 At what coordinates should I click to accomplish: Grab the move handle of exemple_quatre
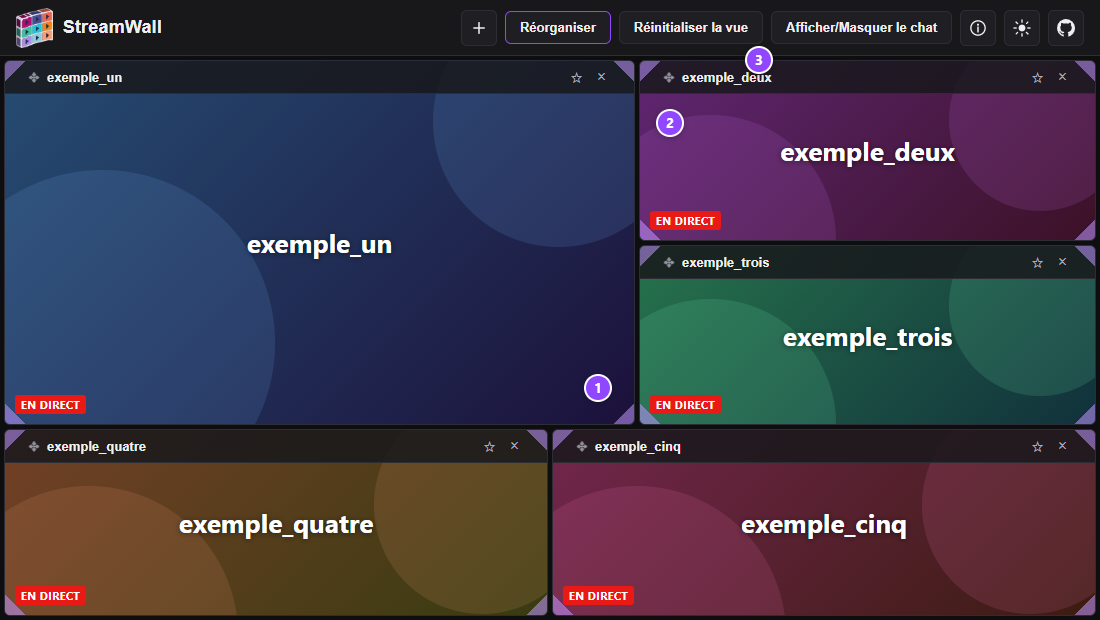click(34, 447)
